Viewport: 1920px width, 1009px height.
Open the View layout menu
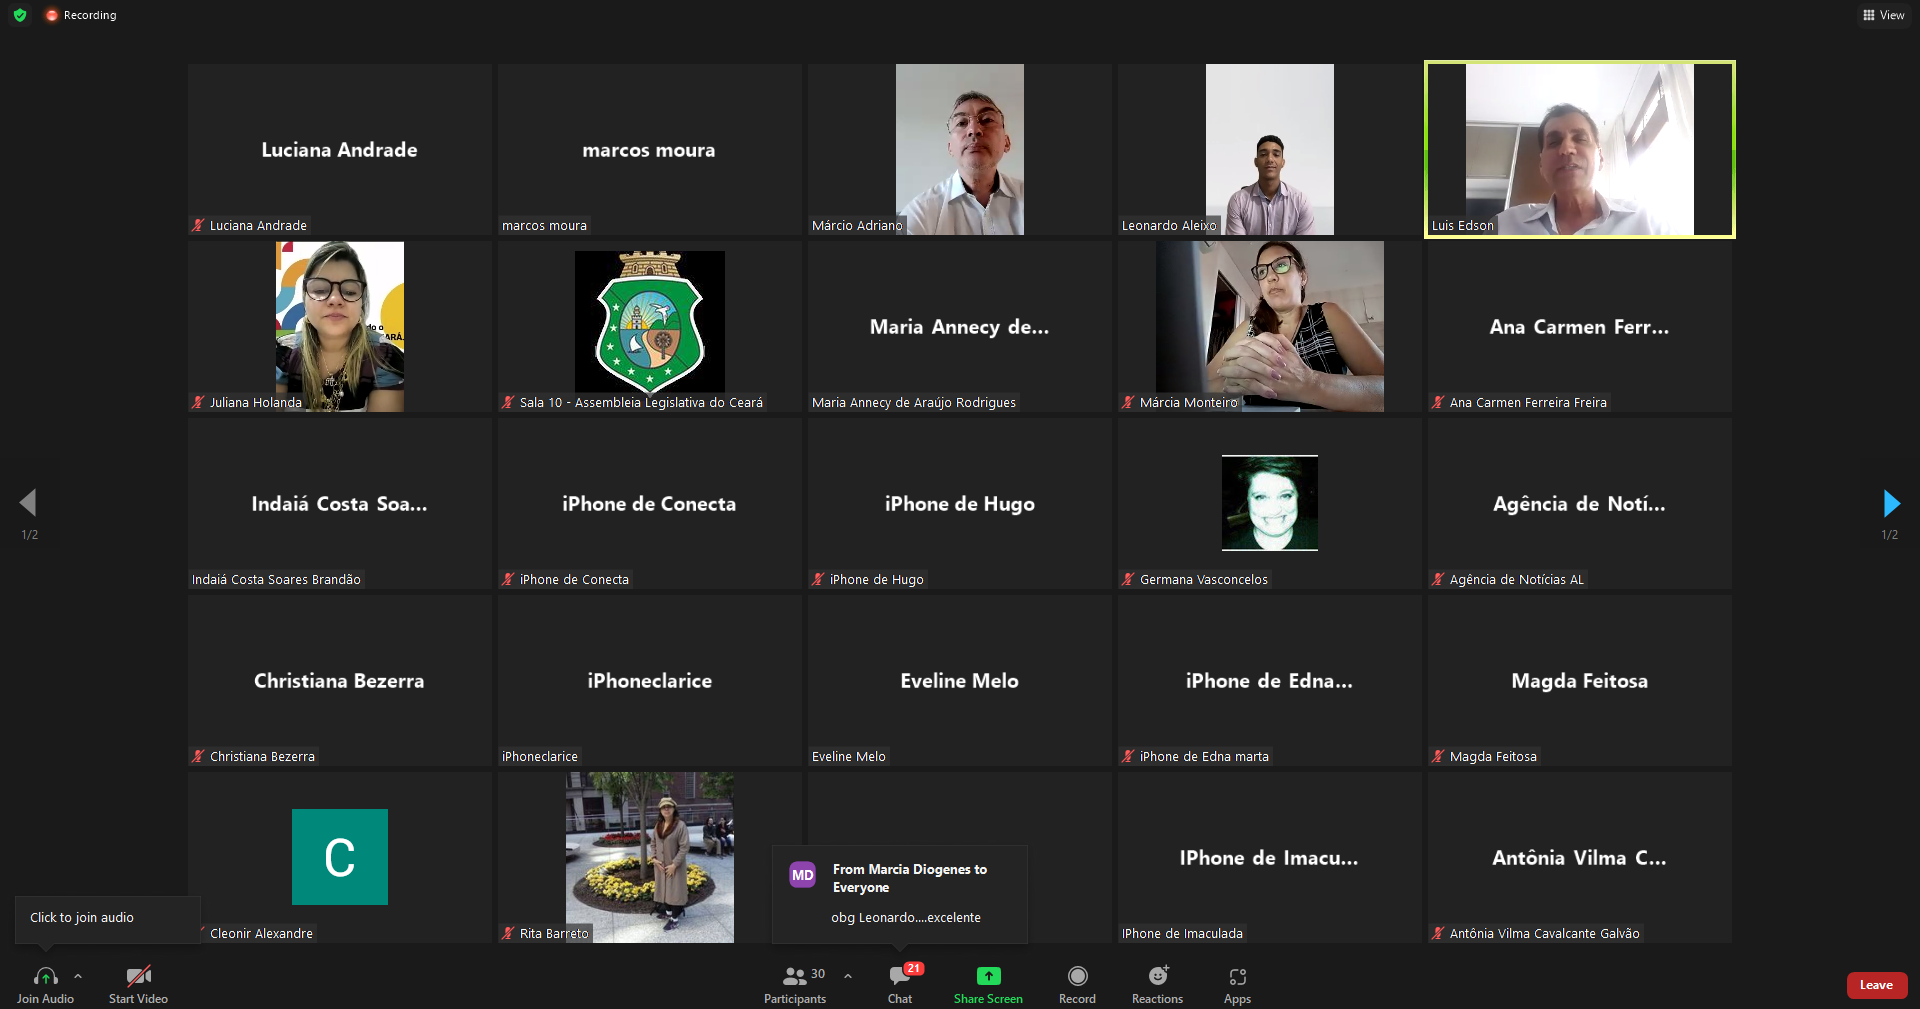click(1883, 15)
